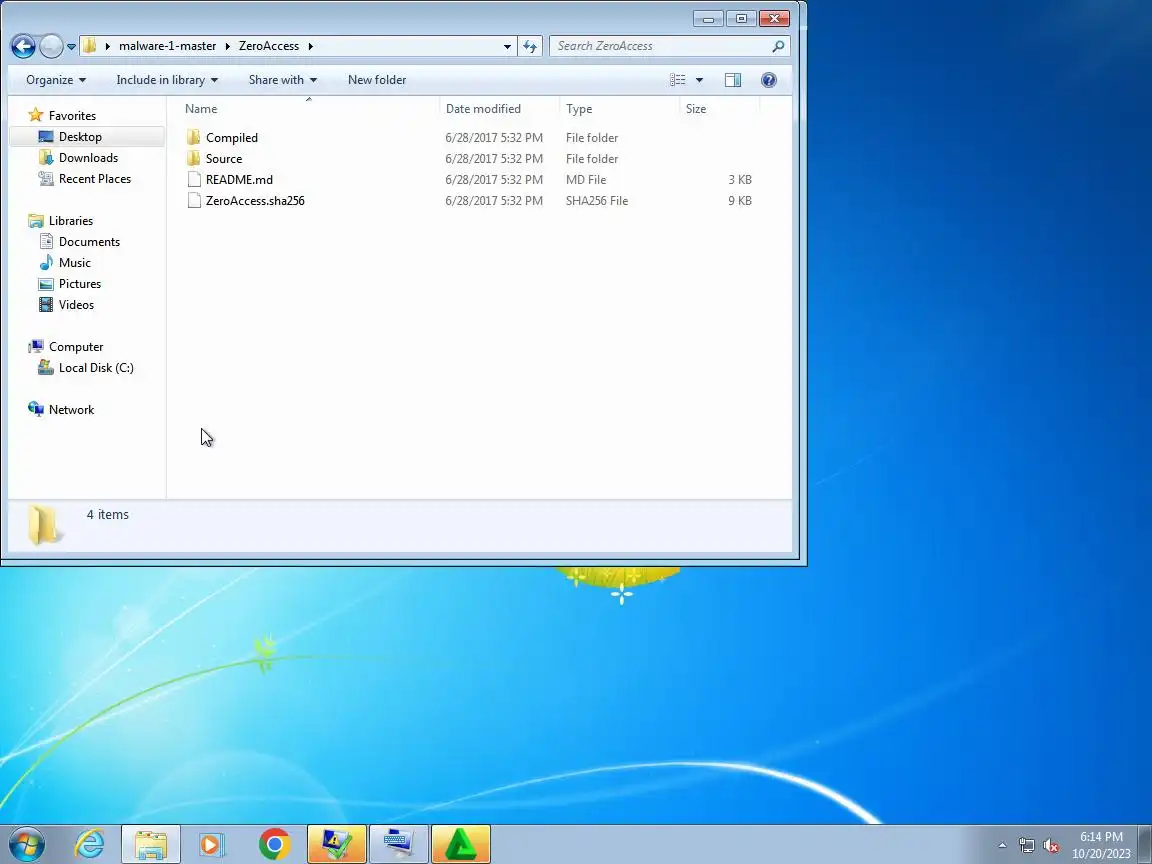Open the Videos library

pyautogui.click(x=76, y=305)
